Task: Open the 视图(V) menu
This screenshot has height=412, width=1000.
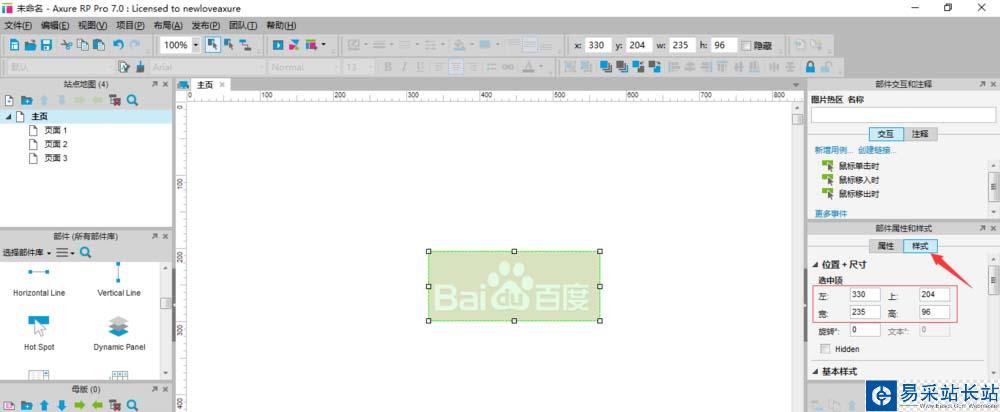Action: pos(92,26)
